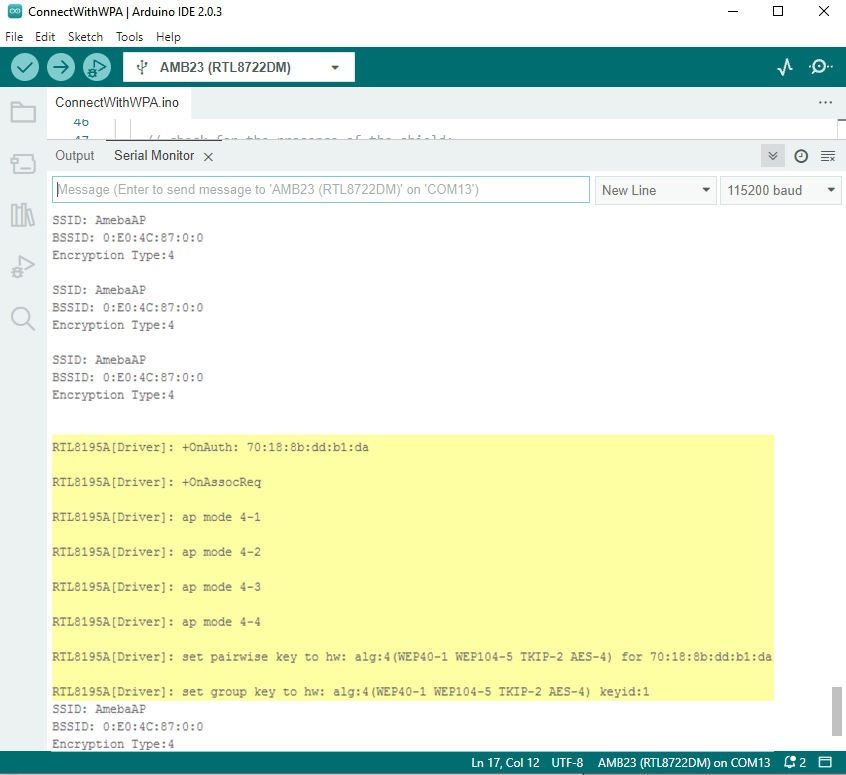Select the Serial Monitor tab

(x=154, y=155)
